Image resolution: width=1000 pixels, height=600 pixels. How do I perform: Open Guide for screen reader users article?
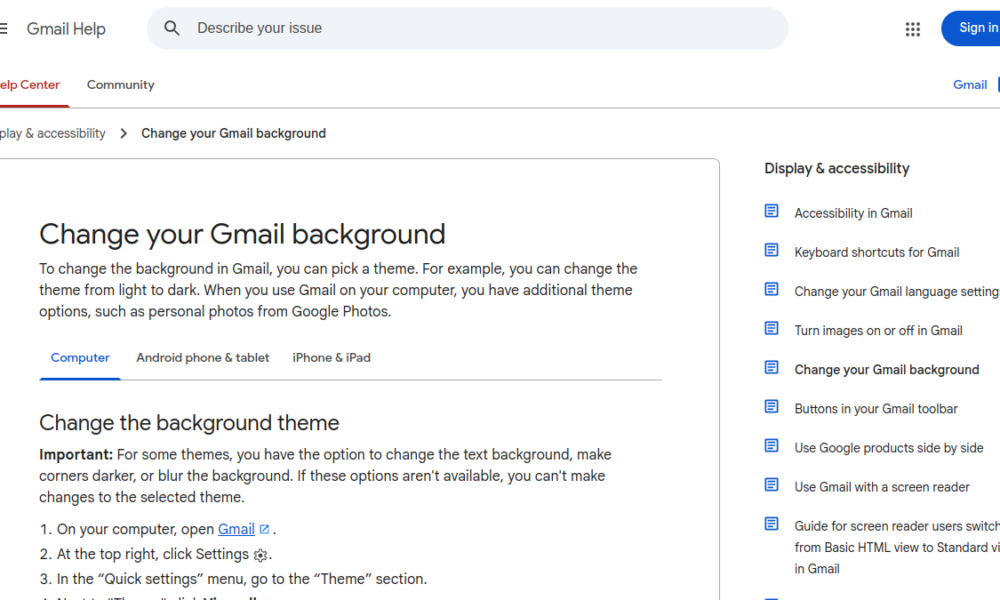(897, 547)
